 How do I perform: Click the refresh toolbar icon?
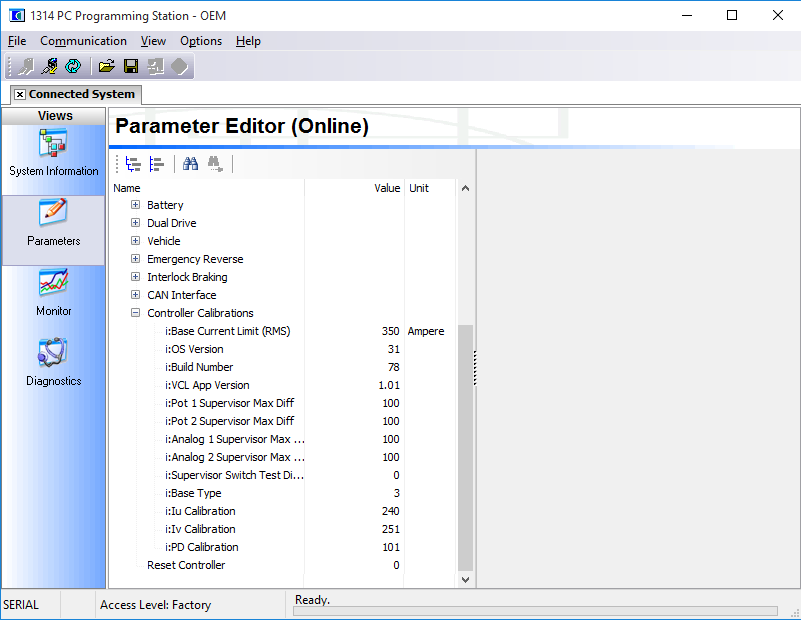tap(73, 66)
